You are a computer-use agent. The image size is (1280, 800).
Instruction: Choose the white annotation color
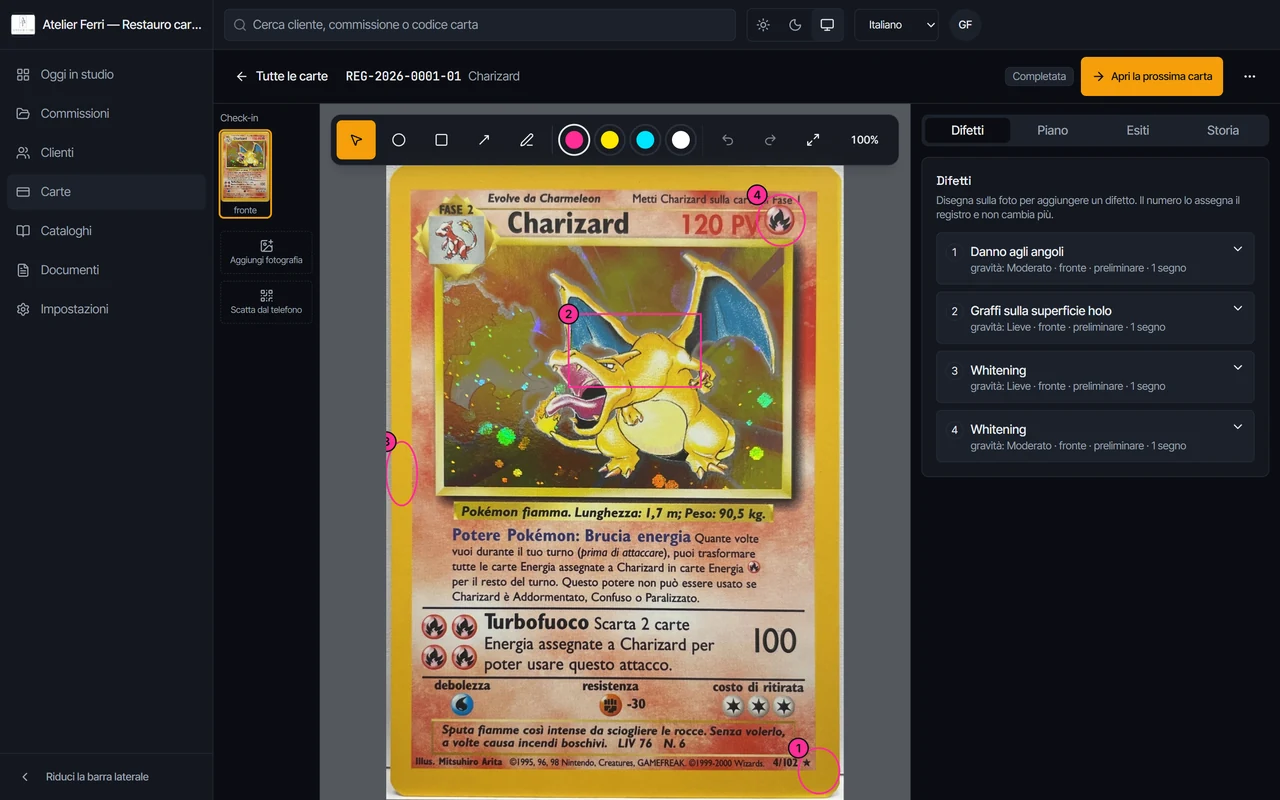[681, 140]
